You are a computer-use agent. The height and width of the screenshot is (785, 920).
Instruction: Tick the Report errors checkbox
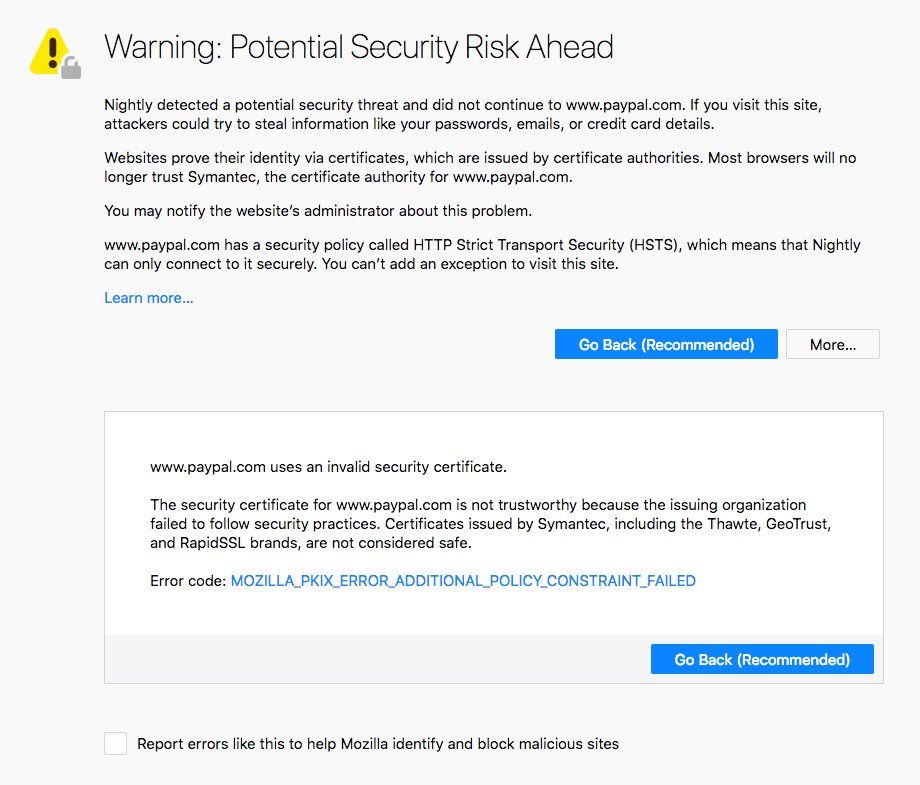pos(116,743)
